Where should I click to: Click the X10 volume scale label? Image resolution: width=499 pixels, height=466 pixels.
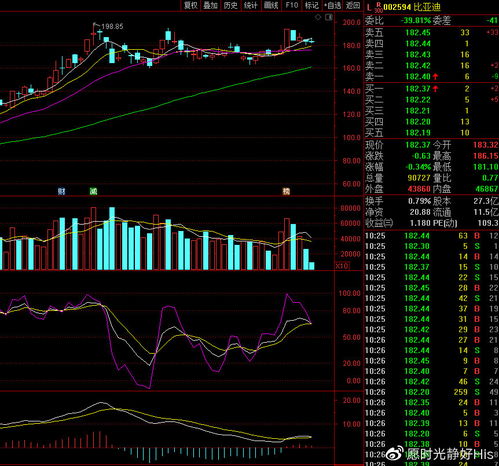[x=342, y=266]
